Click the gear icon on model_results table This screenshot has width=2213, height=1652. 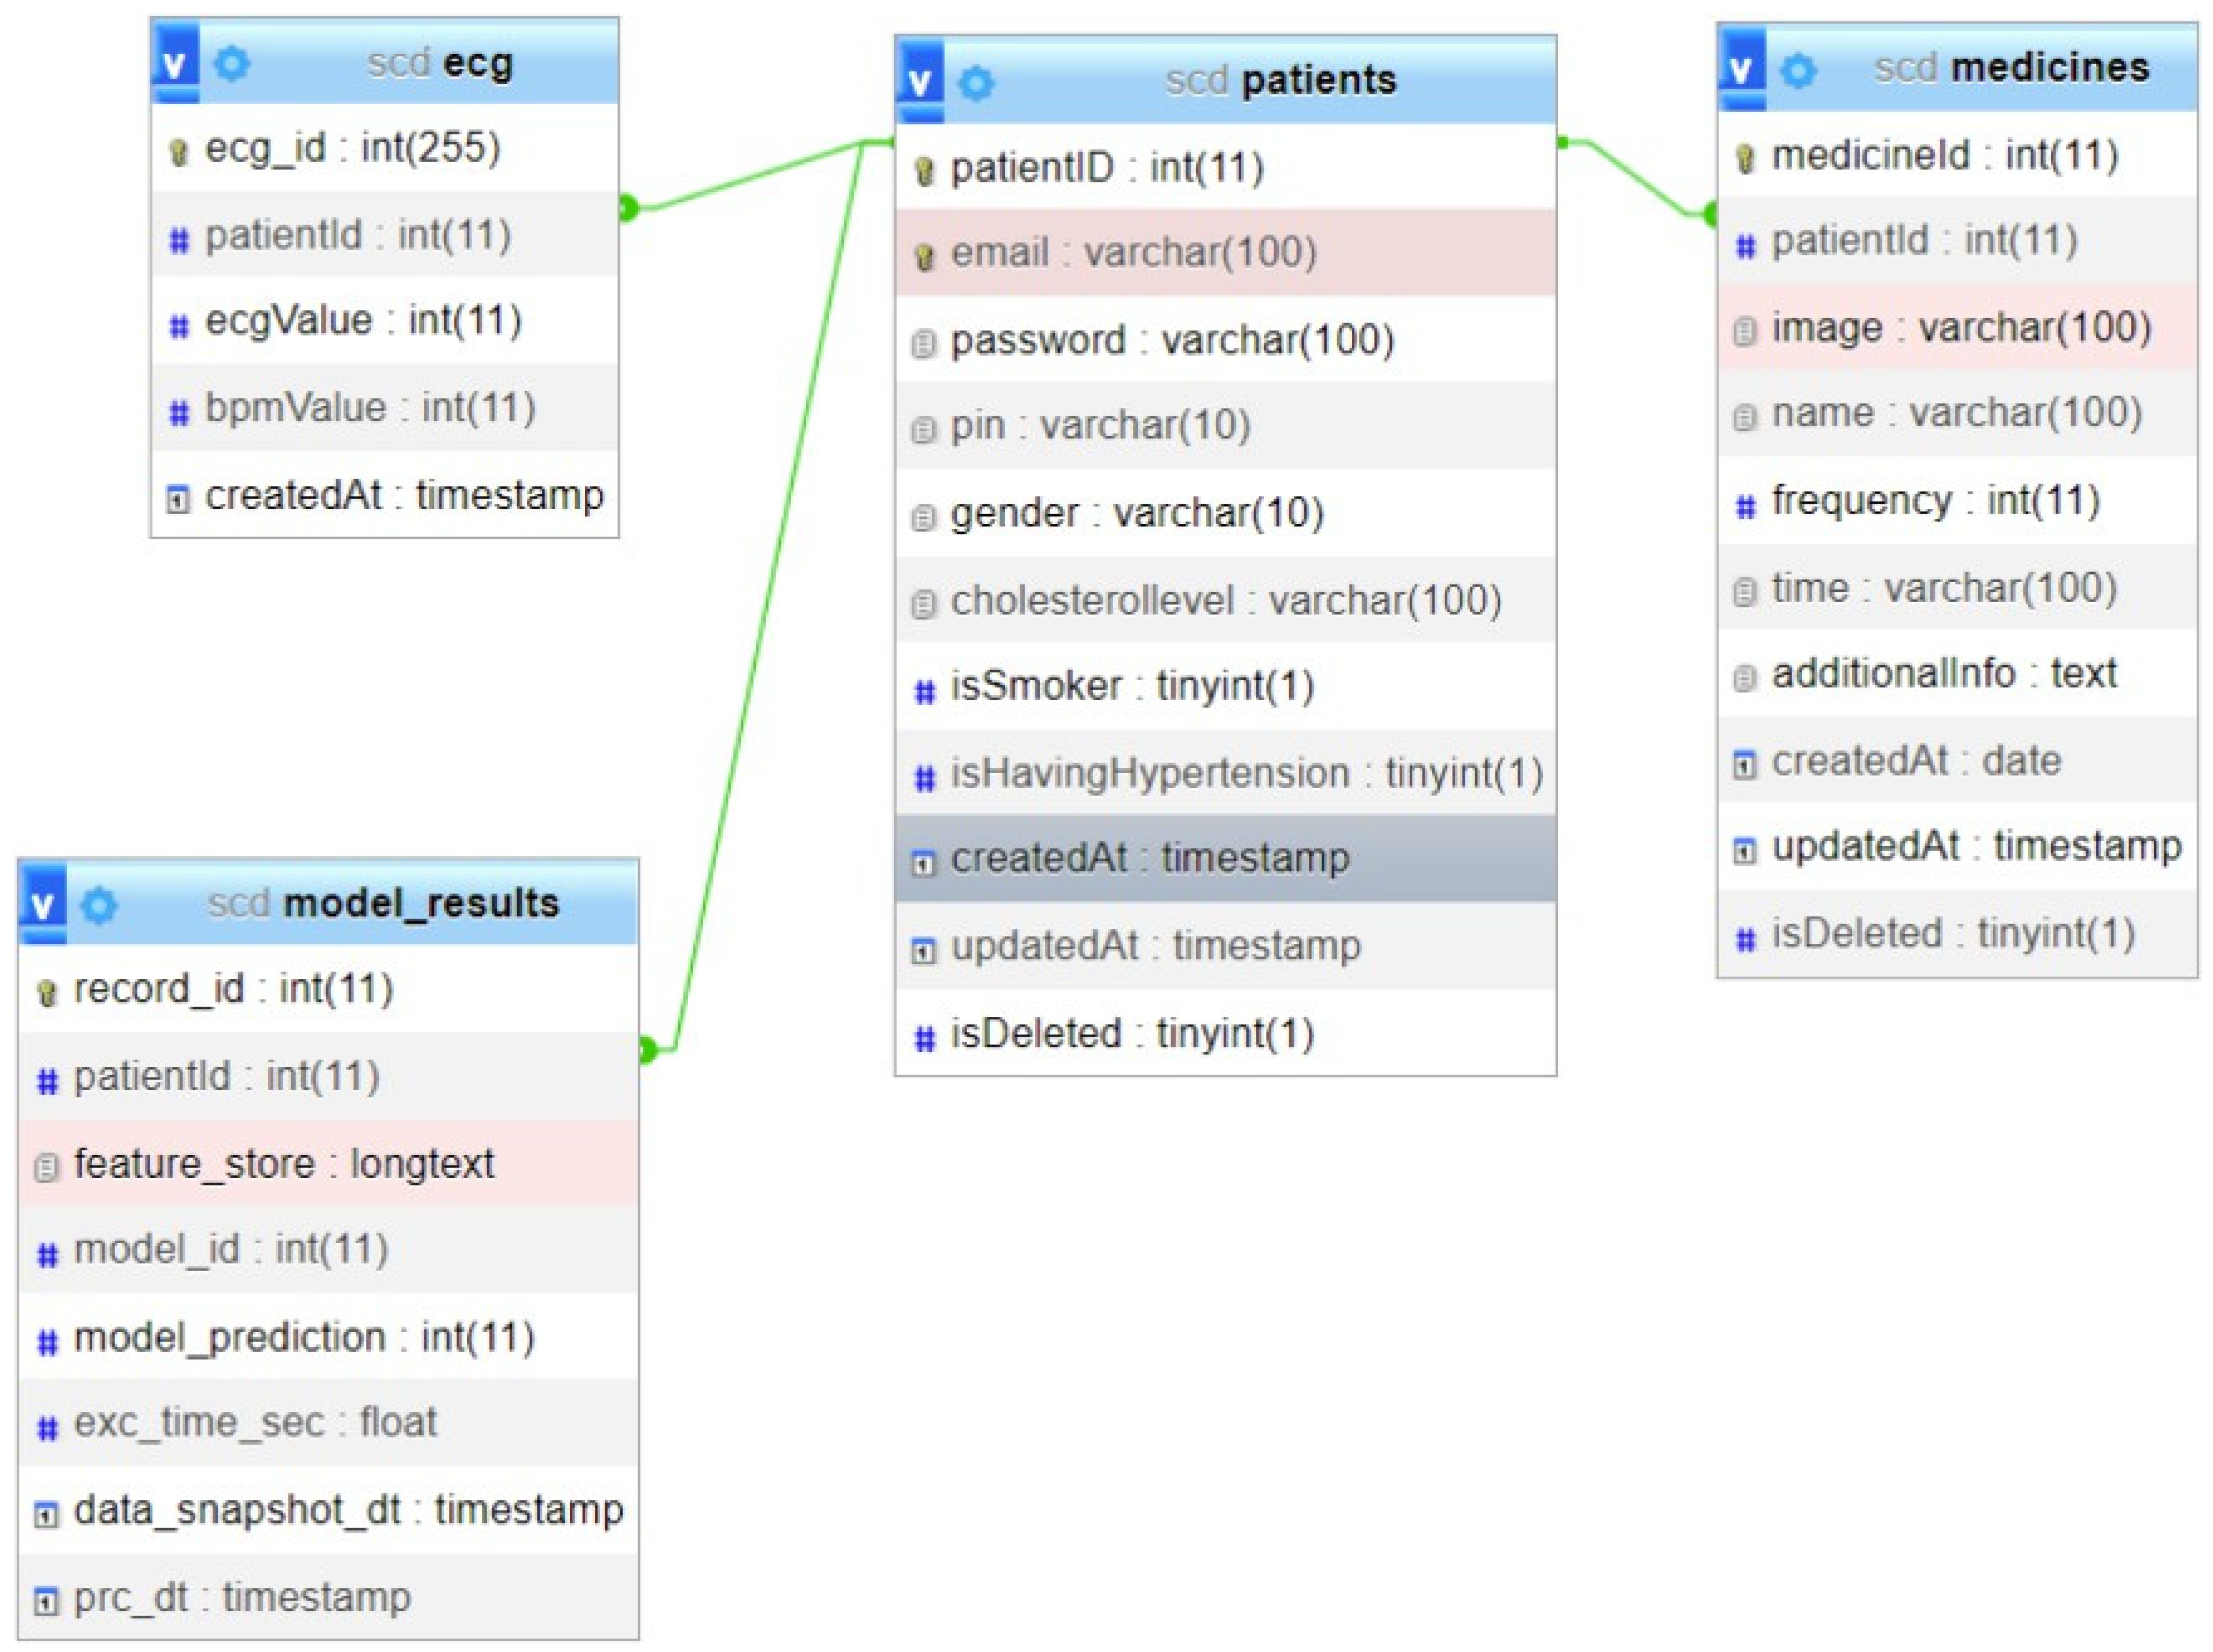[x=99, y=905]
